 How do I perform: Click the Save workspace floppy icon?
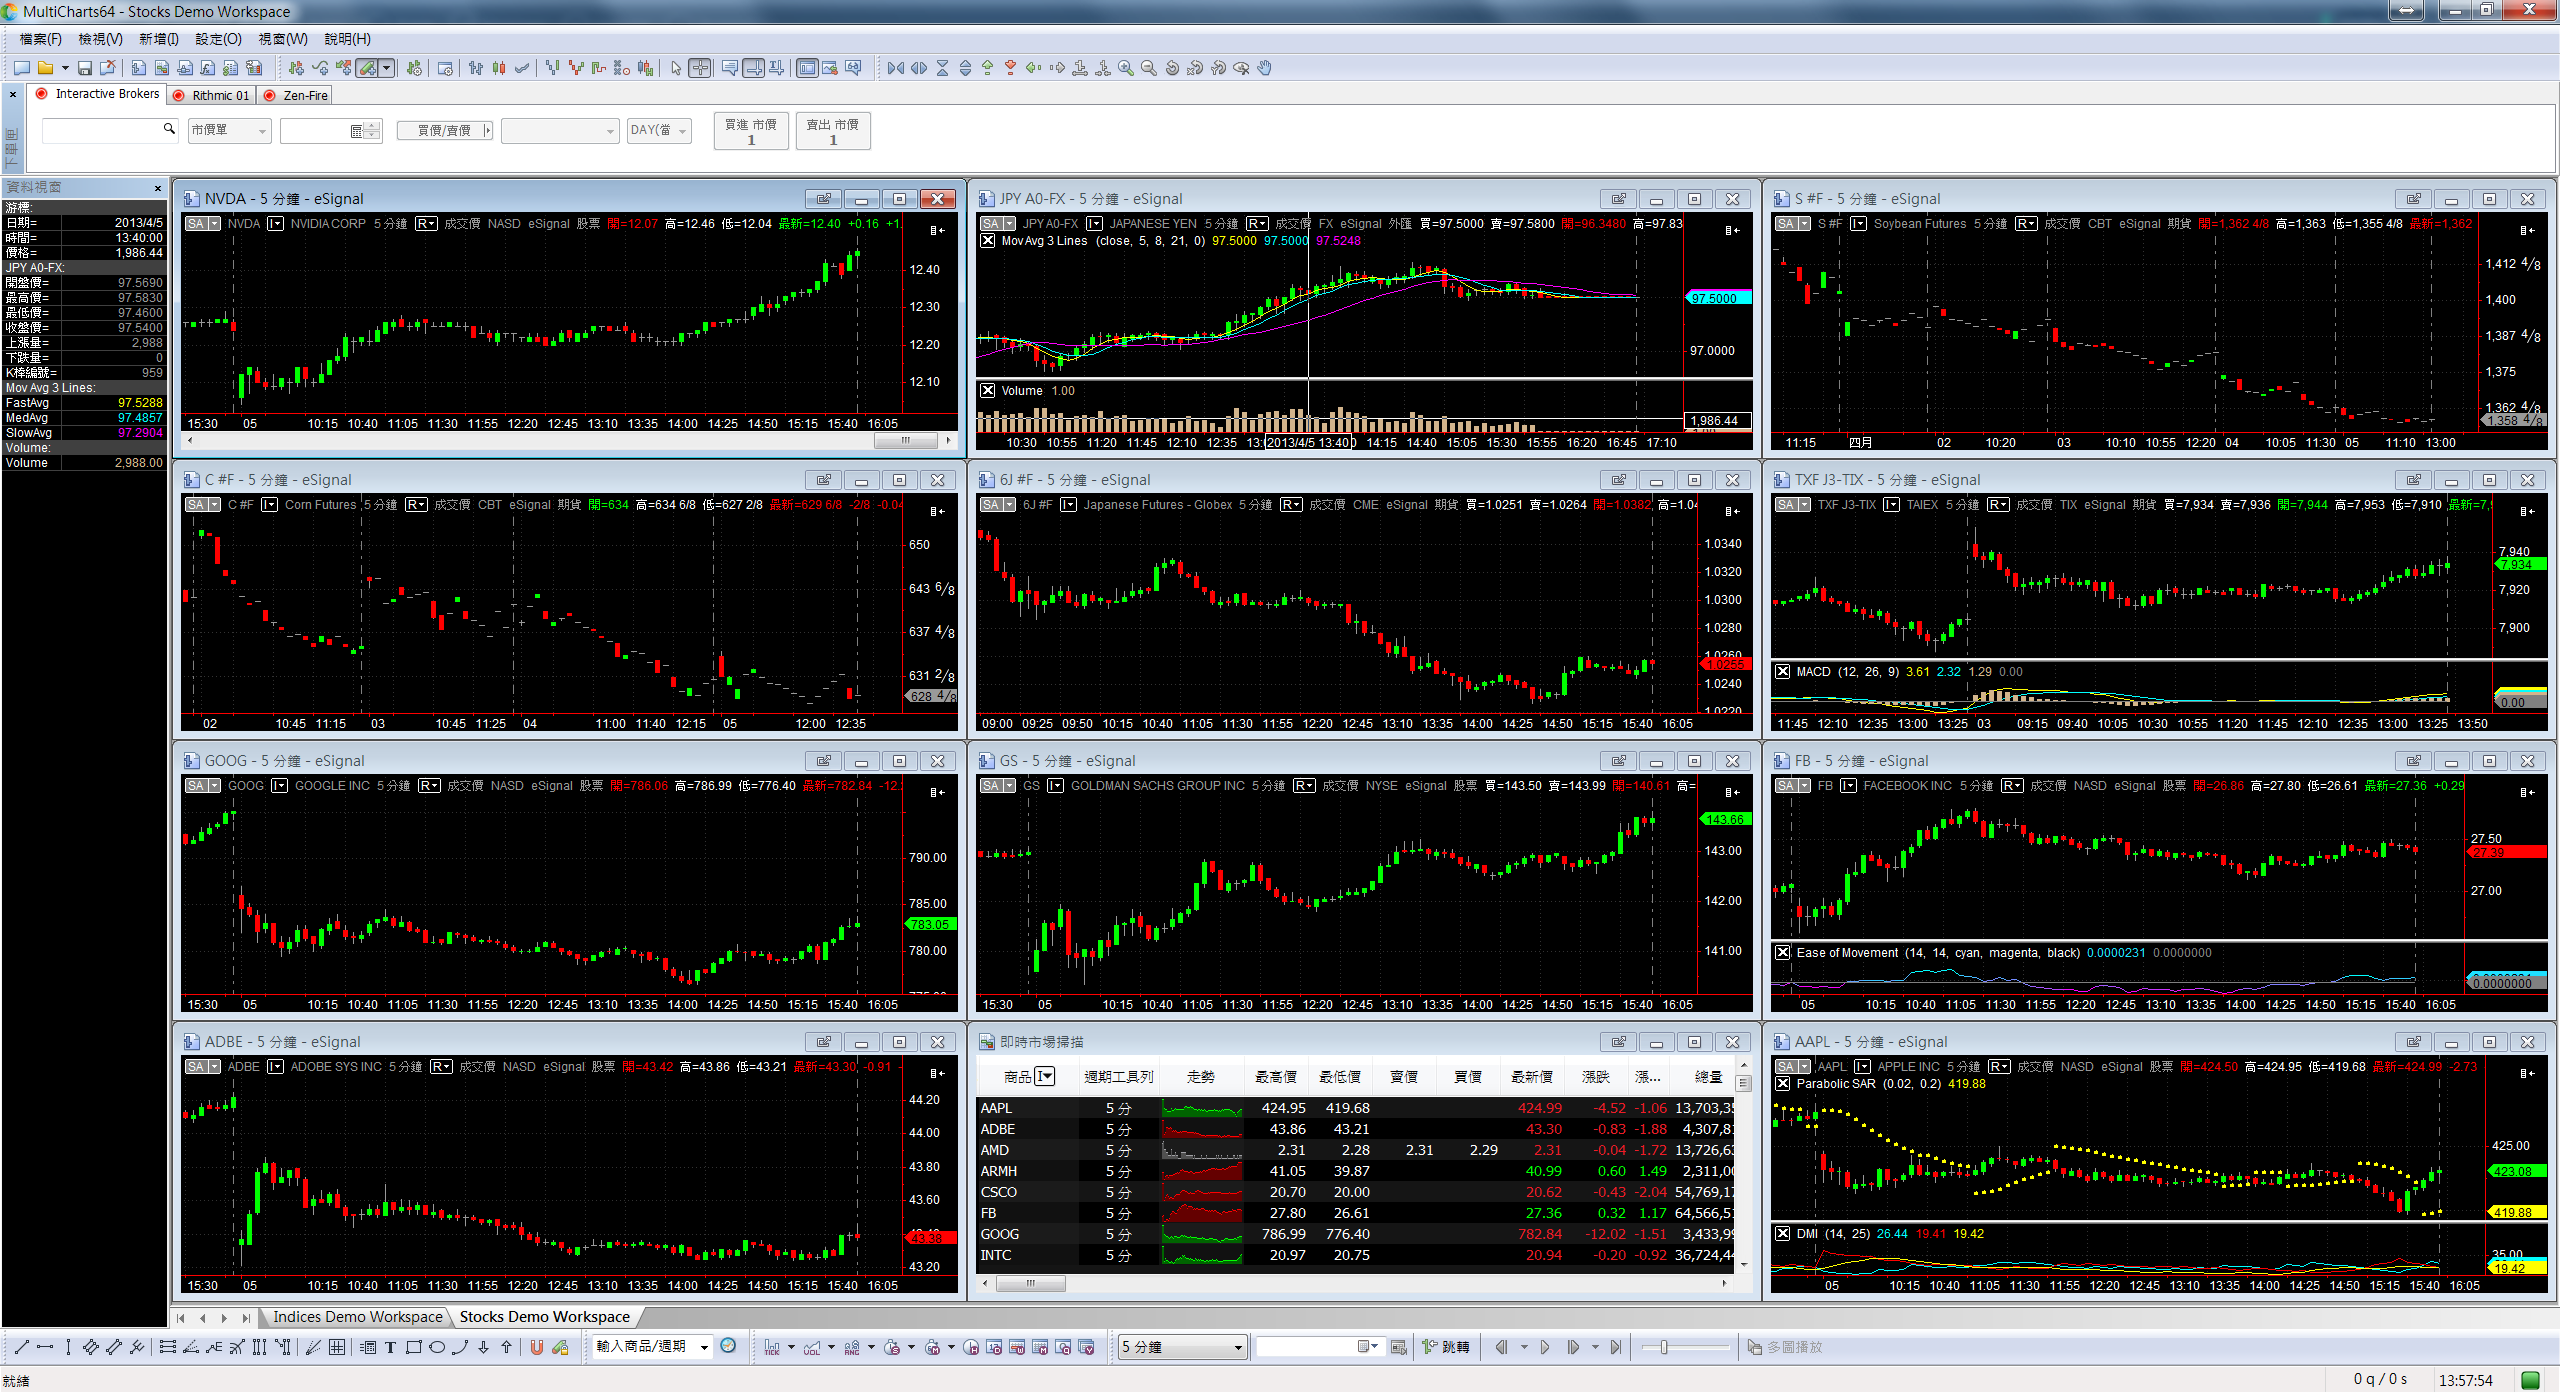[x=85, y=68]
